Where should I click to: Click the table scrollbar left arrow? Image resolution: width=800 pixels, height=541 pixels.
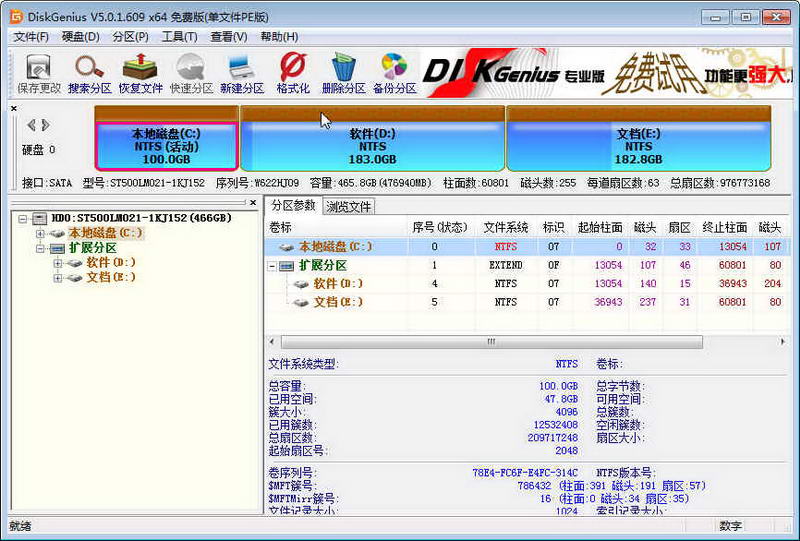(272, 341)
